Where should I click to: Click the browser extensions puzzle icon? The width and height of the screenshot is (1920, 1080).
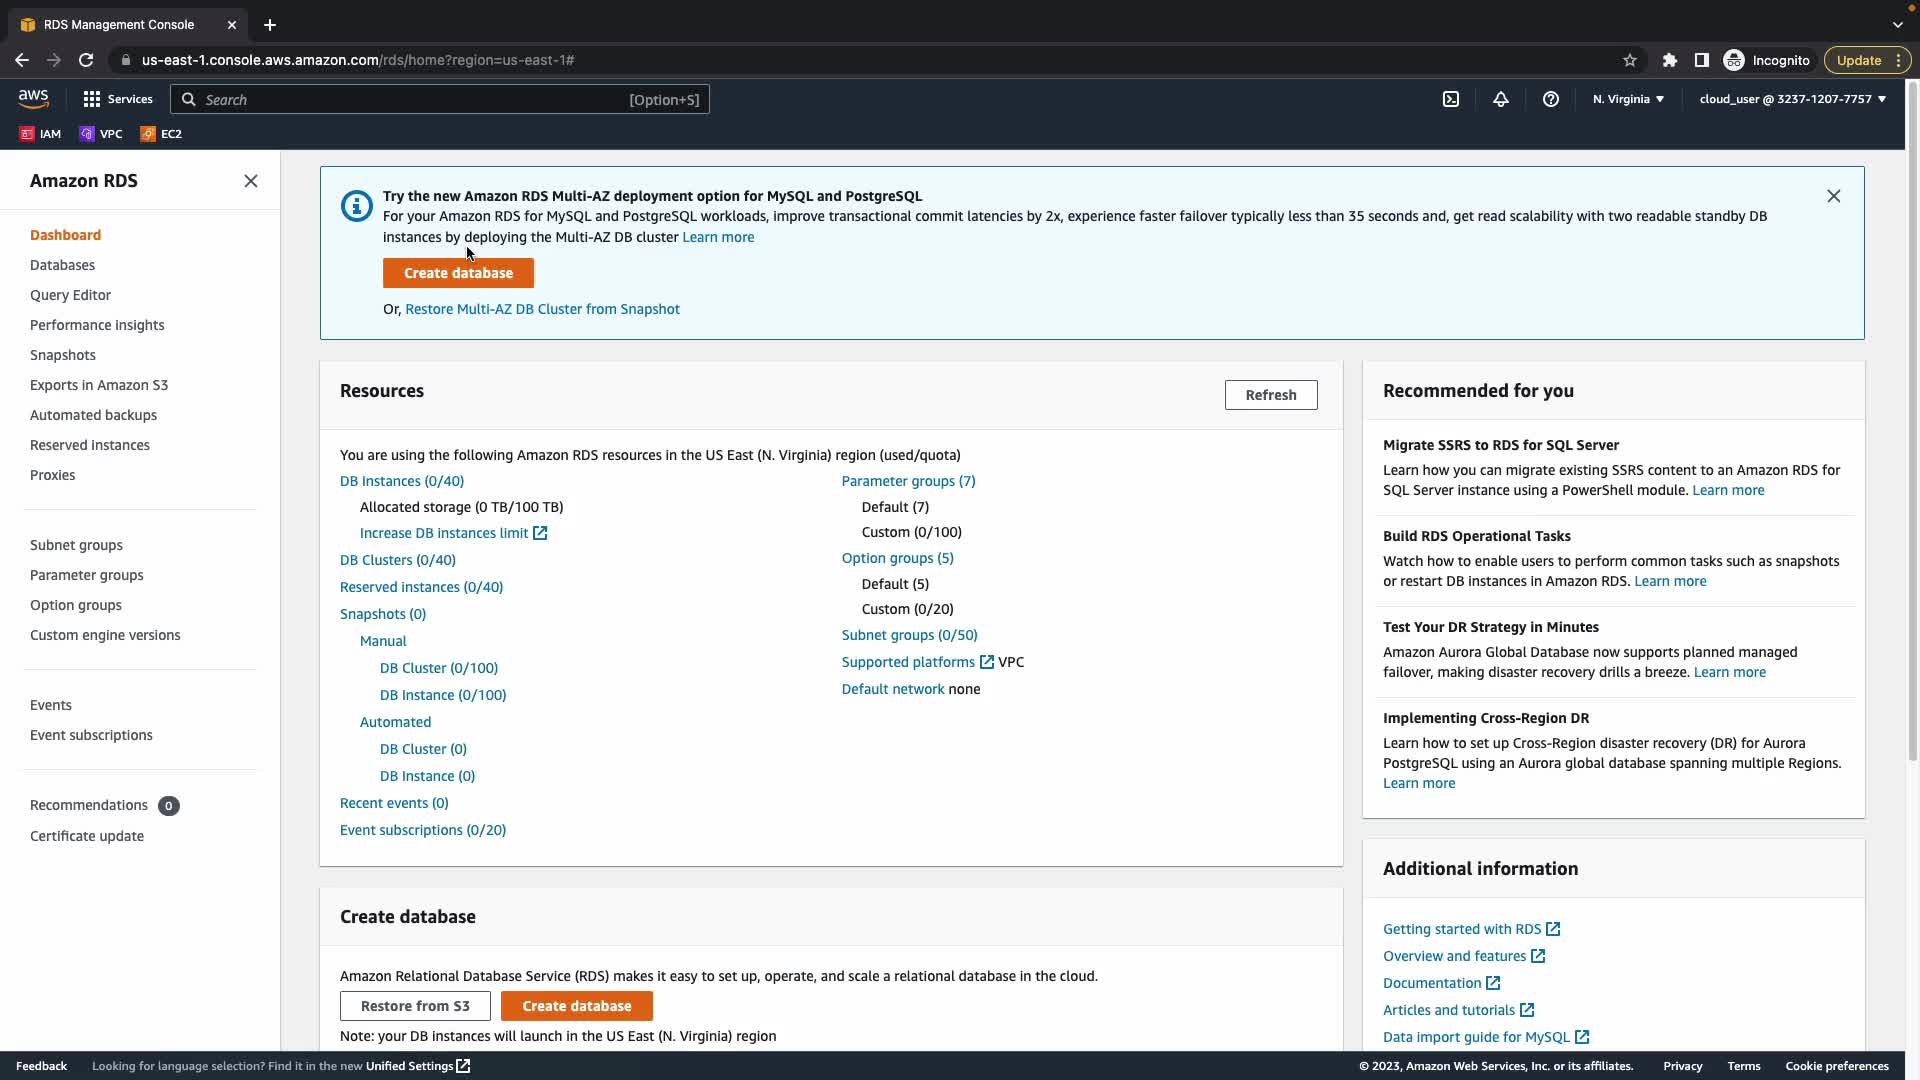(x=1669, y=60)
